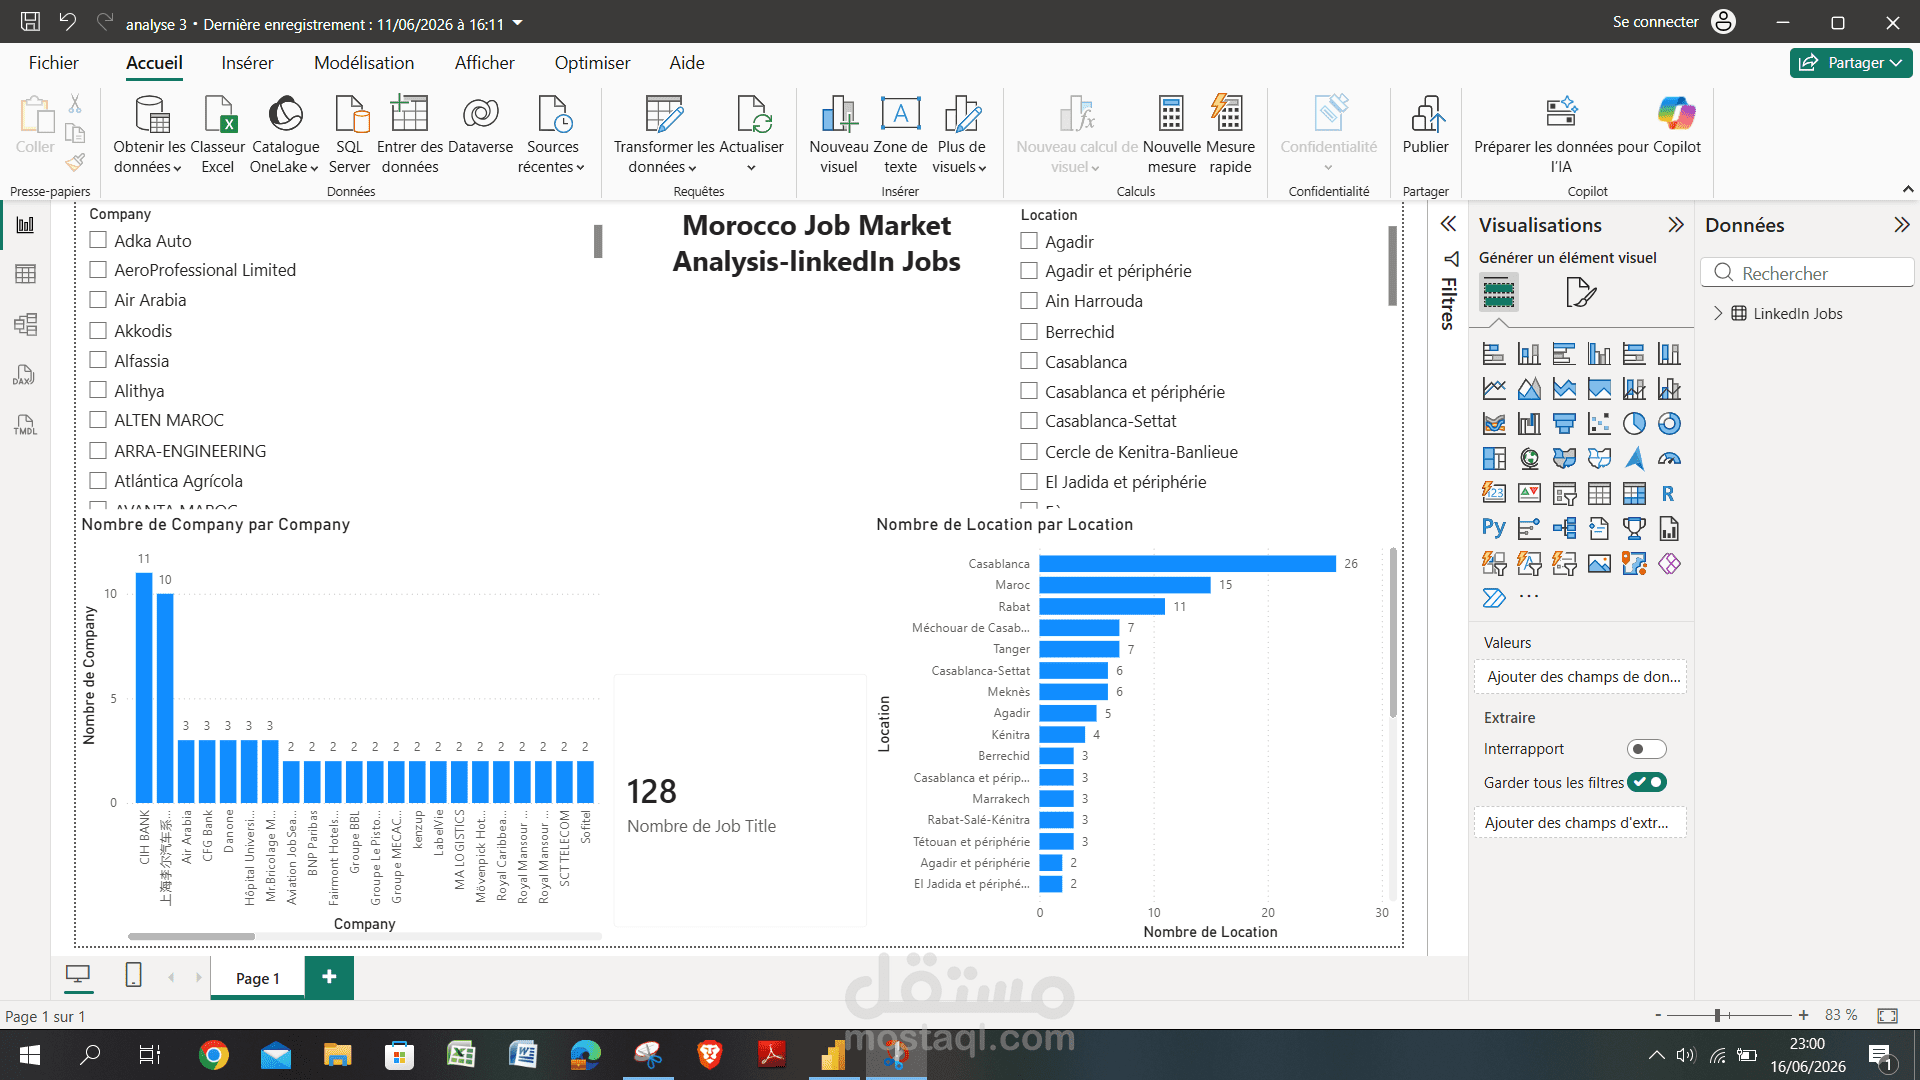Image resolution: width=1920 pixels, height=1080 pixels.
Task: Insert a Nouveau visuel
Action: pos(838,135)
